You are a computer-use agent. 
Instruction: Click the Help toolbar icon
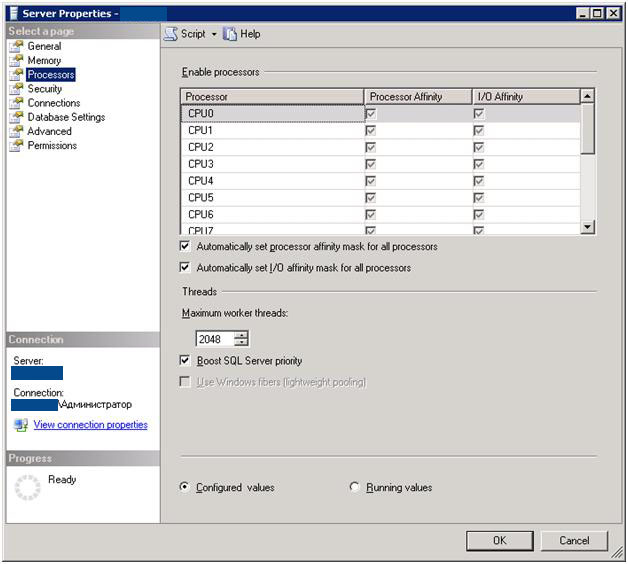(x=230, y=34)
